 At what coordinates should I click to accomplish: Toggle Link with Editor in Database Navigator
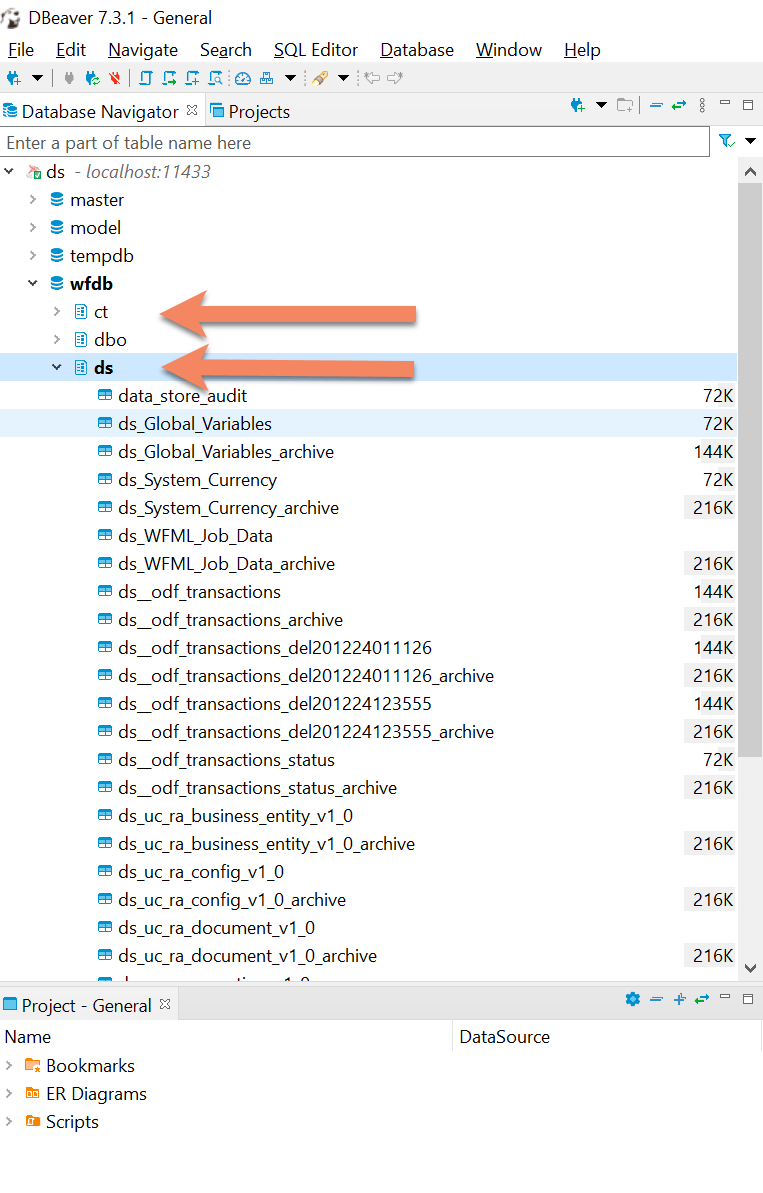click(x=679, y=105)
